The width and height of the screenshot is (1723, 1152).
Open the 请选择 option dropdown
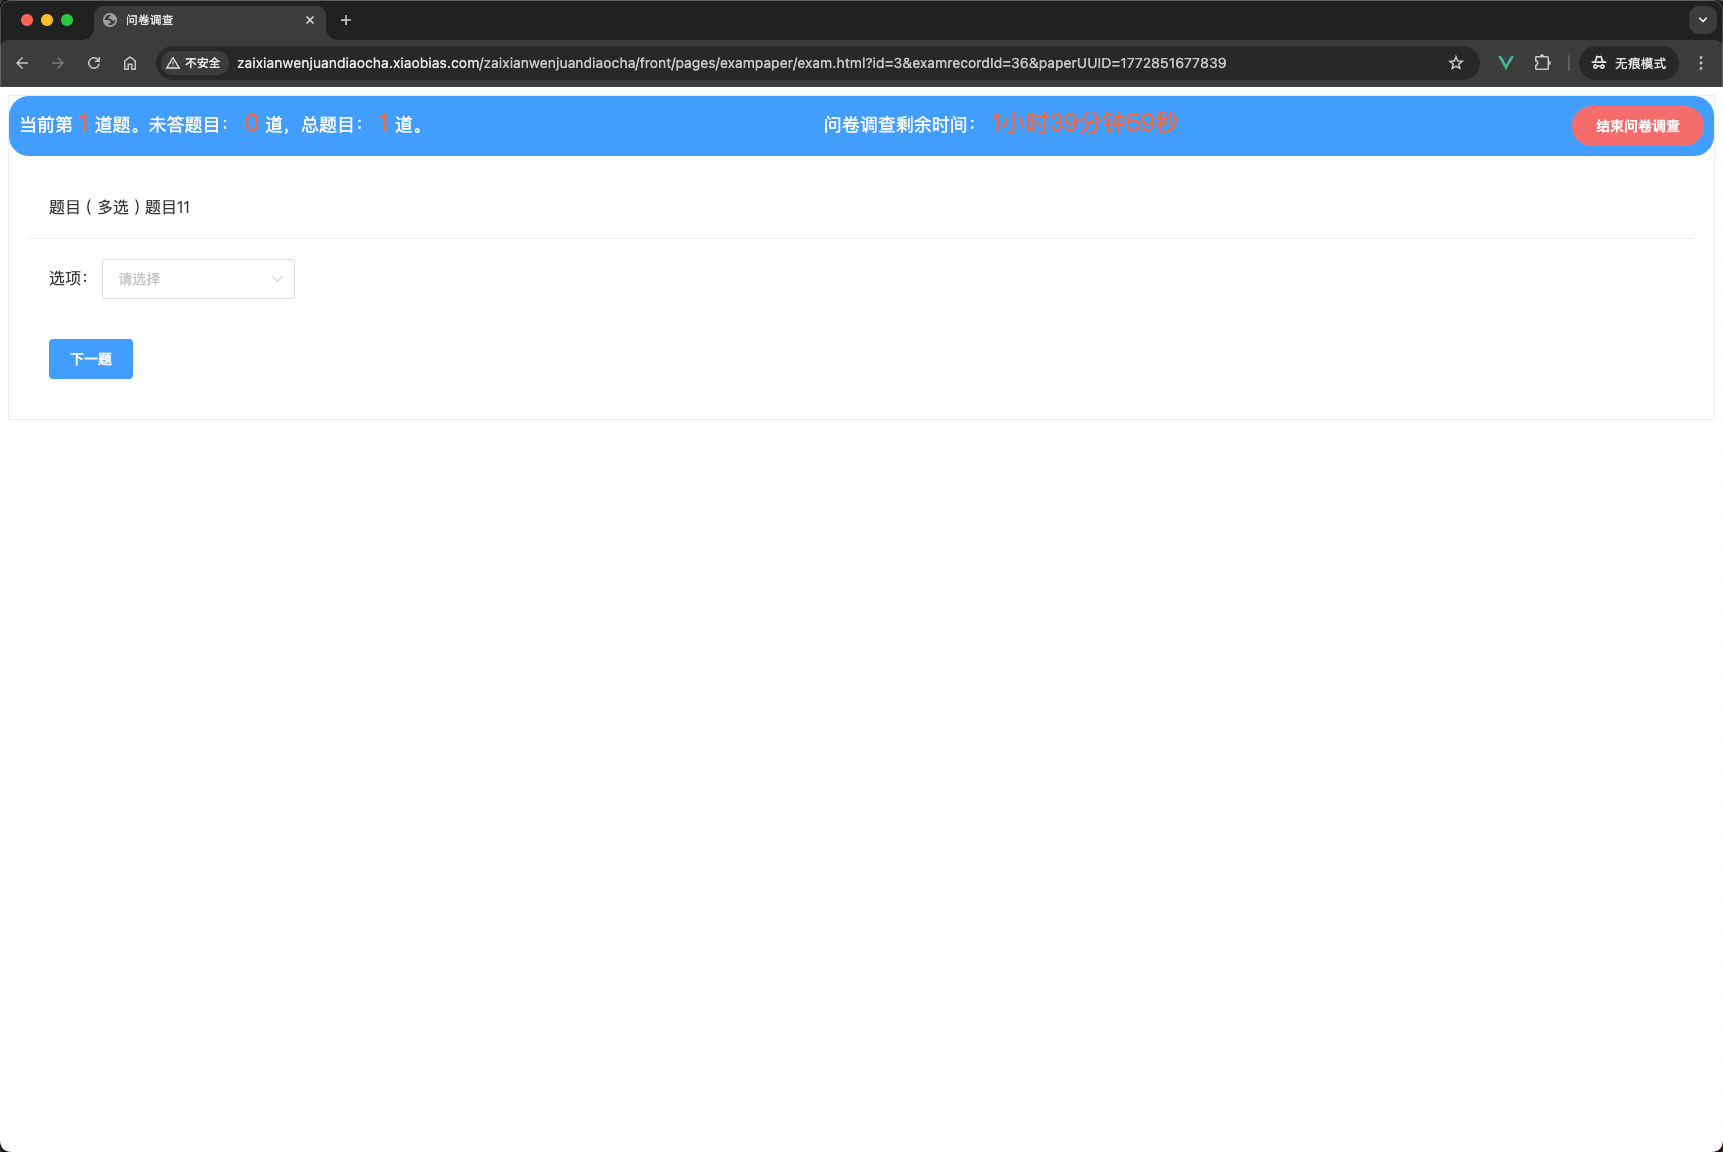198,279
